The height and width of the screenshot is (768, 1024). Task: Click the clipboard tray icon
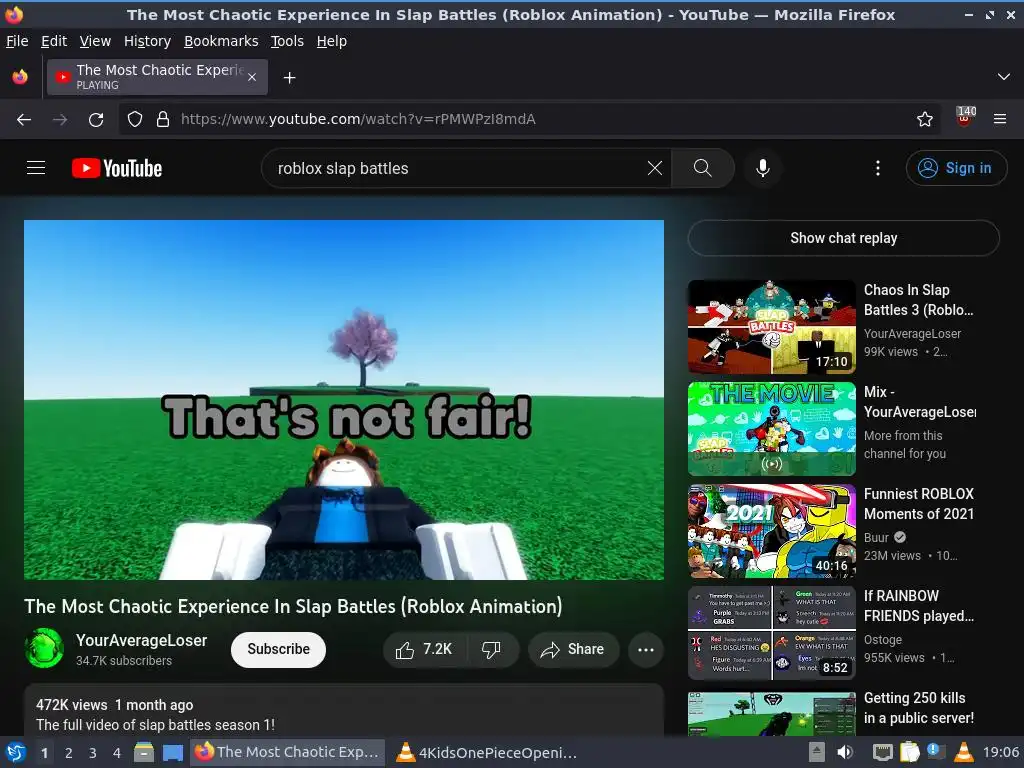coord(910,752)
